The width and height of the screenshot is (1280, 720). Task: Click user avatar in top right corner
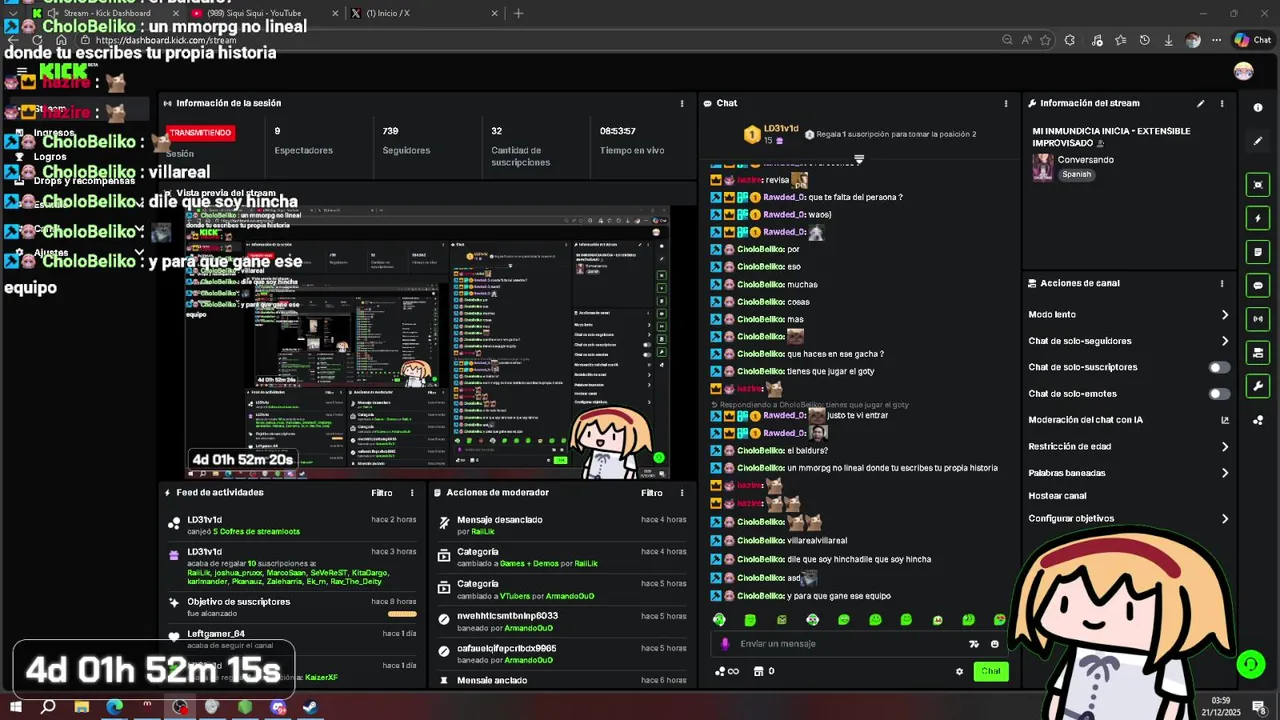coord(1243,71)
